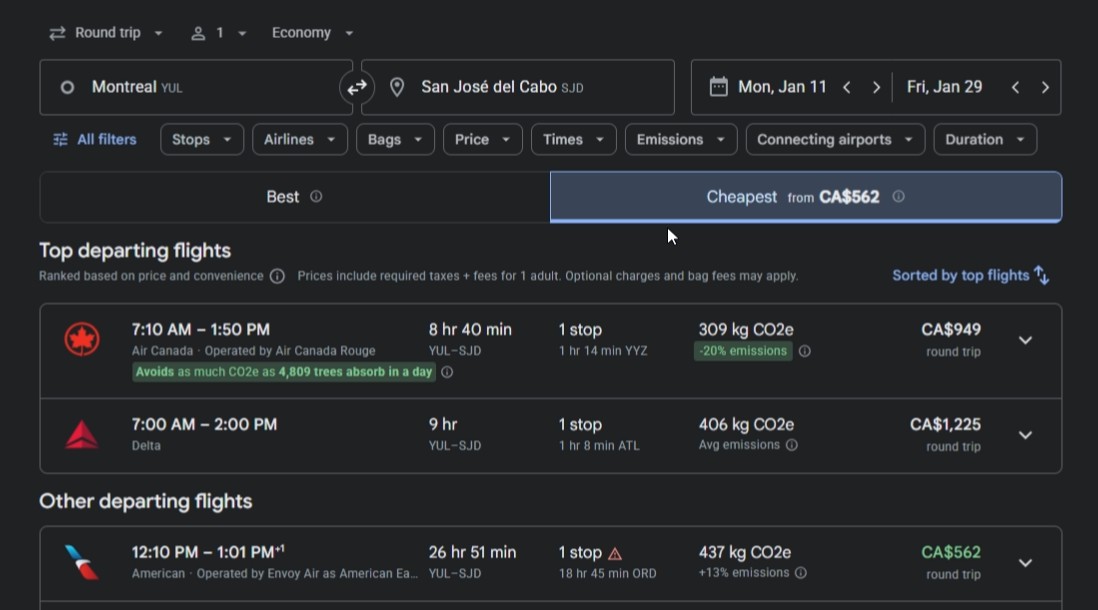Open the passenger count dropdown

click(219, 33)
